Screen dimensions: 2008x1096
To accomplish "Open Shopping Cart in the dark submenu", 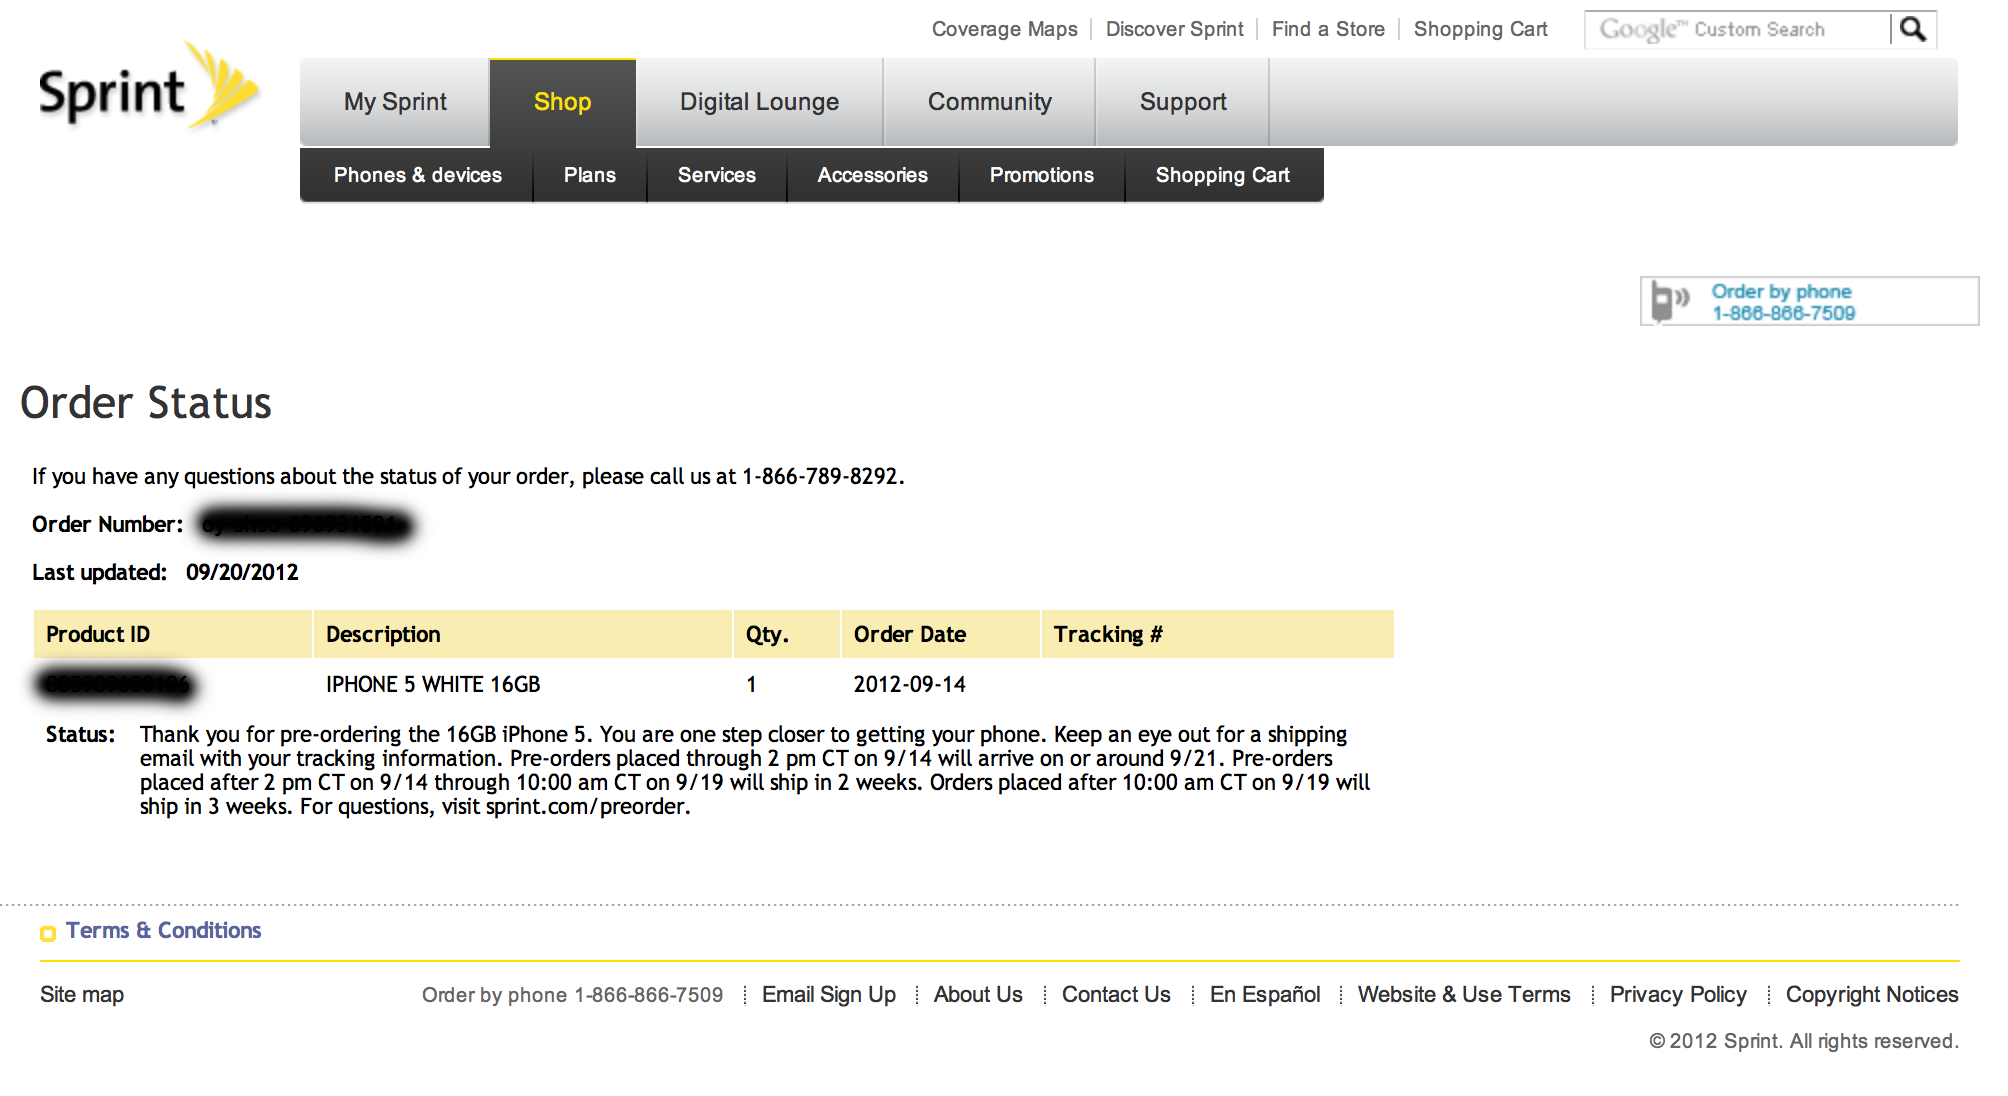I will [x=1223, y=175].
